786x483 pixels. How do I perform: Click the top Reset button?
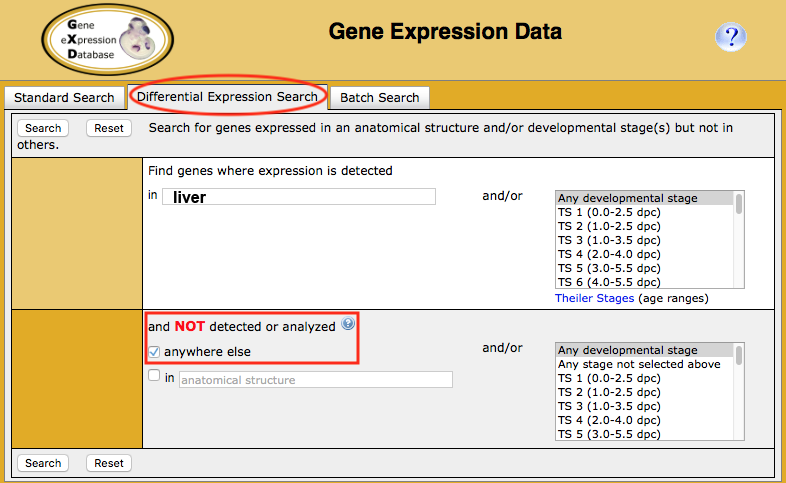tap(109, 128)
